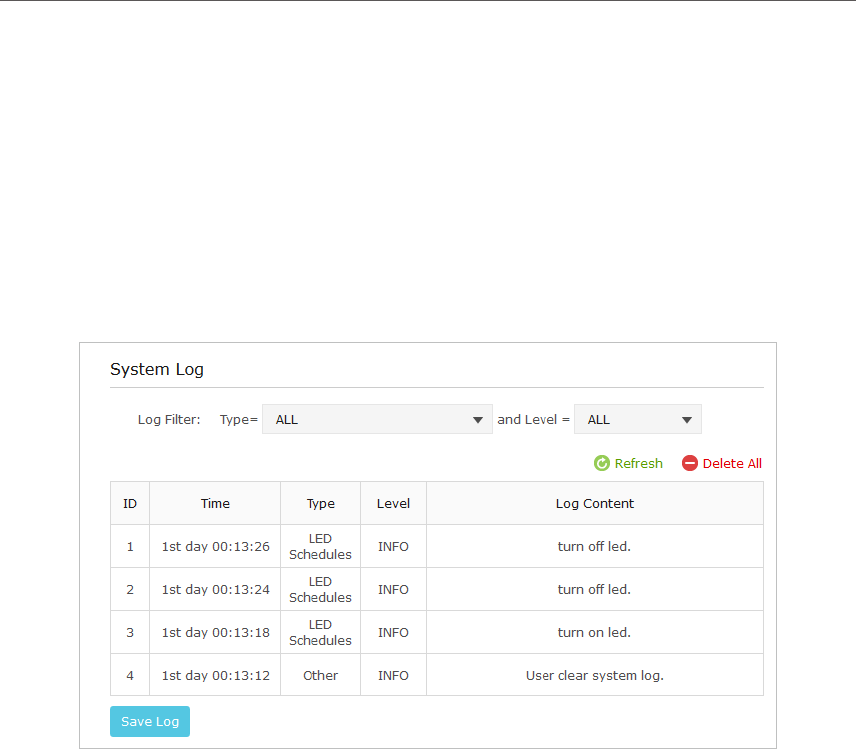Select time cell 1st day 00:13:26
Screen dimensions: 856x749
pos(216,546)
